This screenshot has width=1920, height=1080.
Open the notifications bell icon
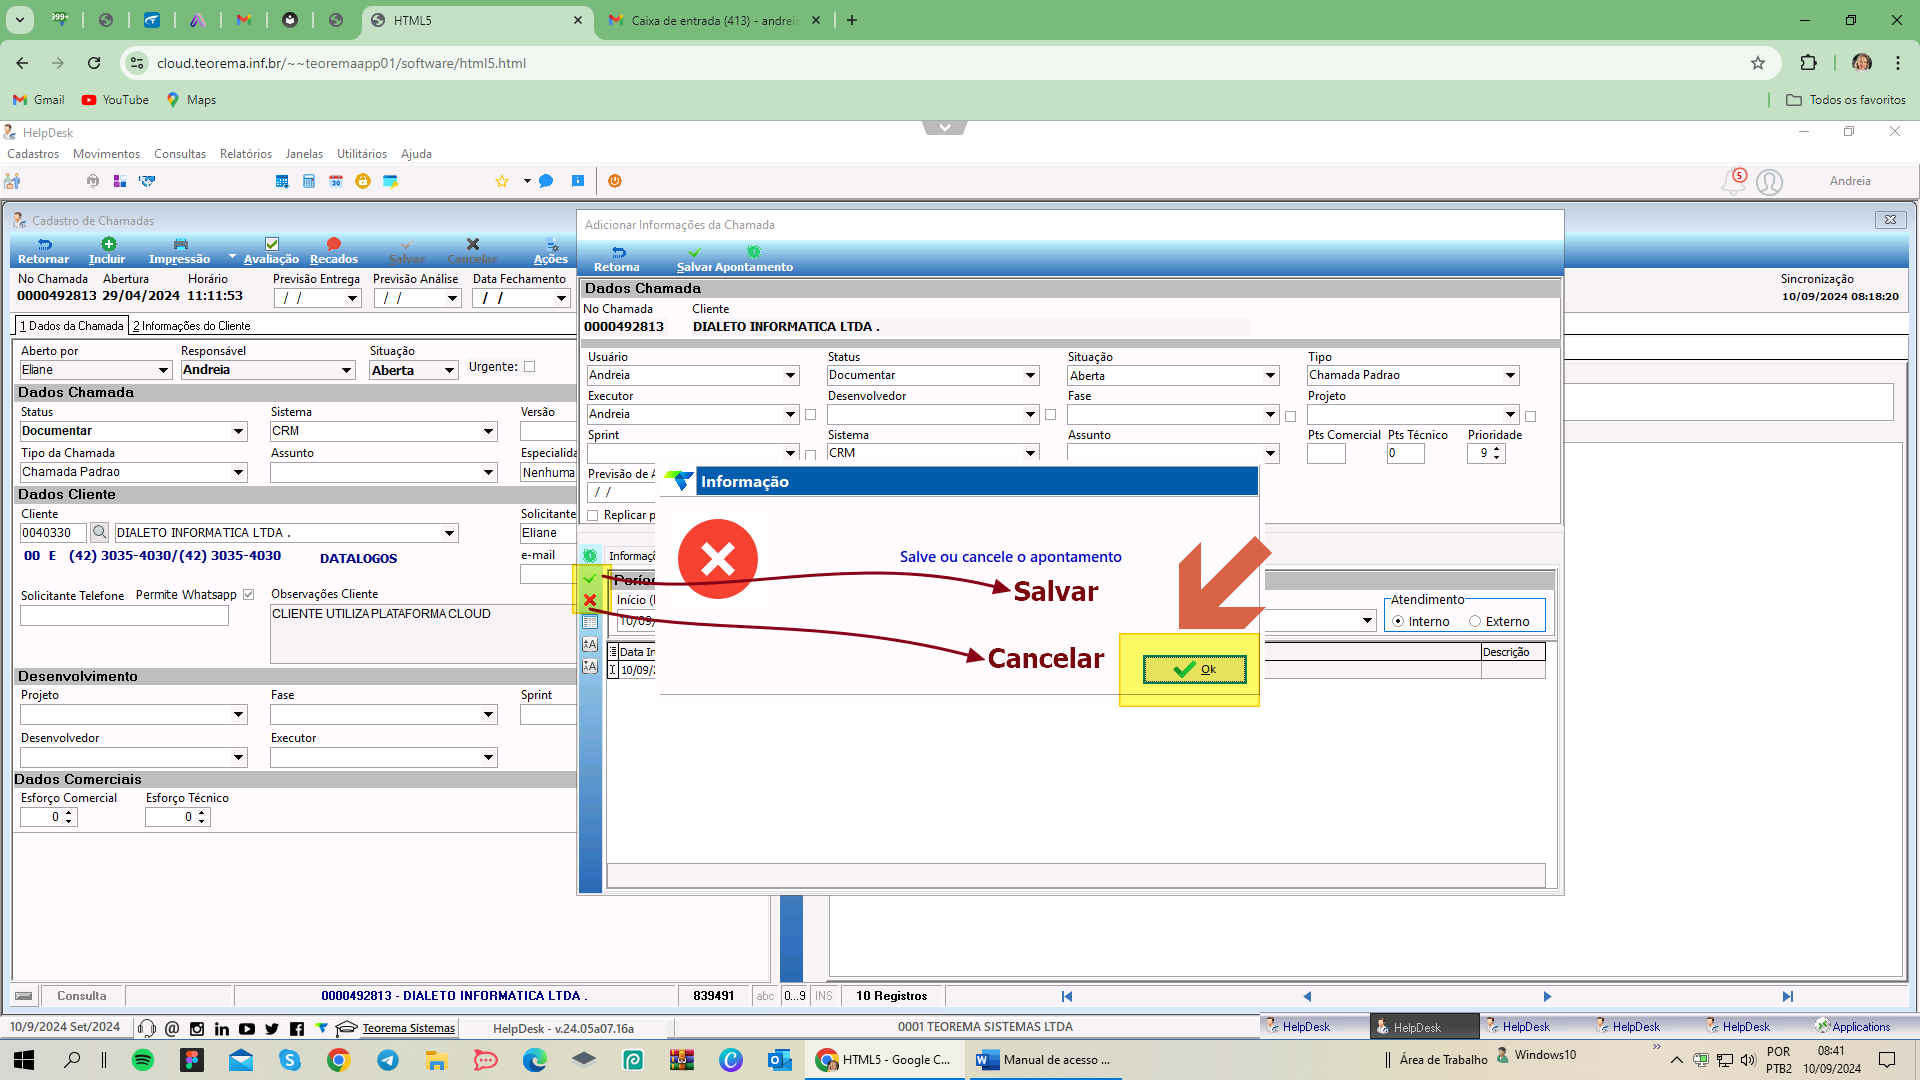[1732, 181]
